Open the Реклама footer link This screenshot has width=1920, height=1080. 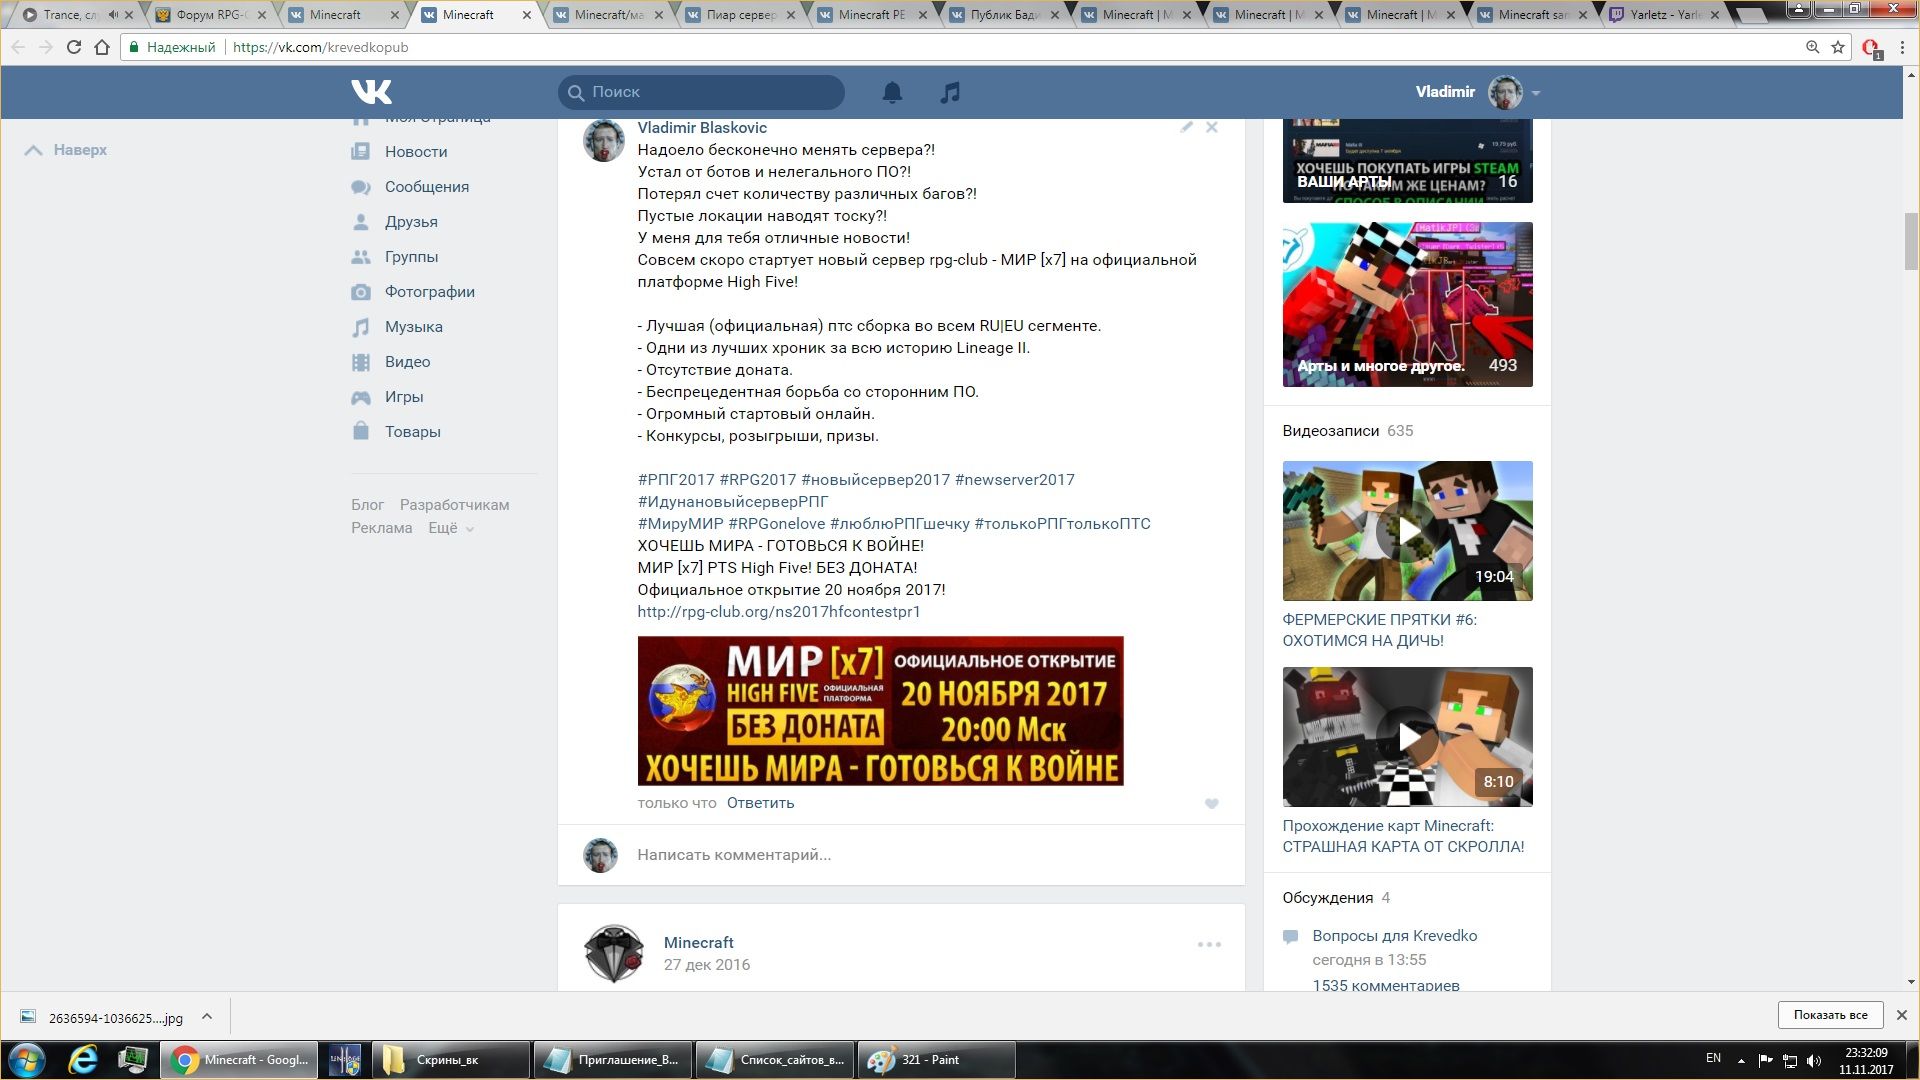click(x=381, y=528)
